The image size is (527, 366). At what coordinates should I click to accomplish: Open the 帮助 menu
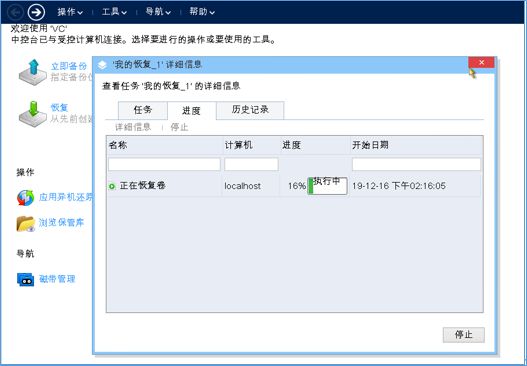coord(202,12)
